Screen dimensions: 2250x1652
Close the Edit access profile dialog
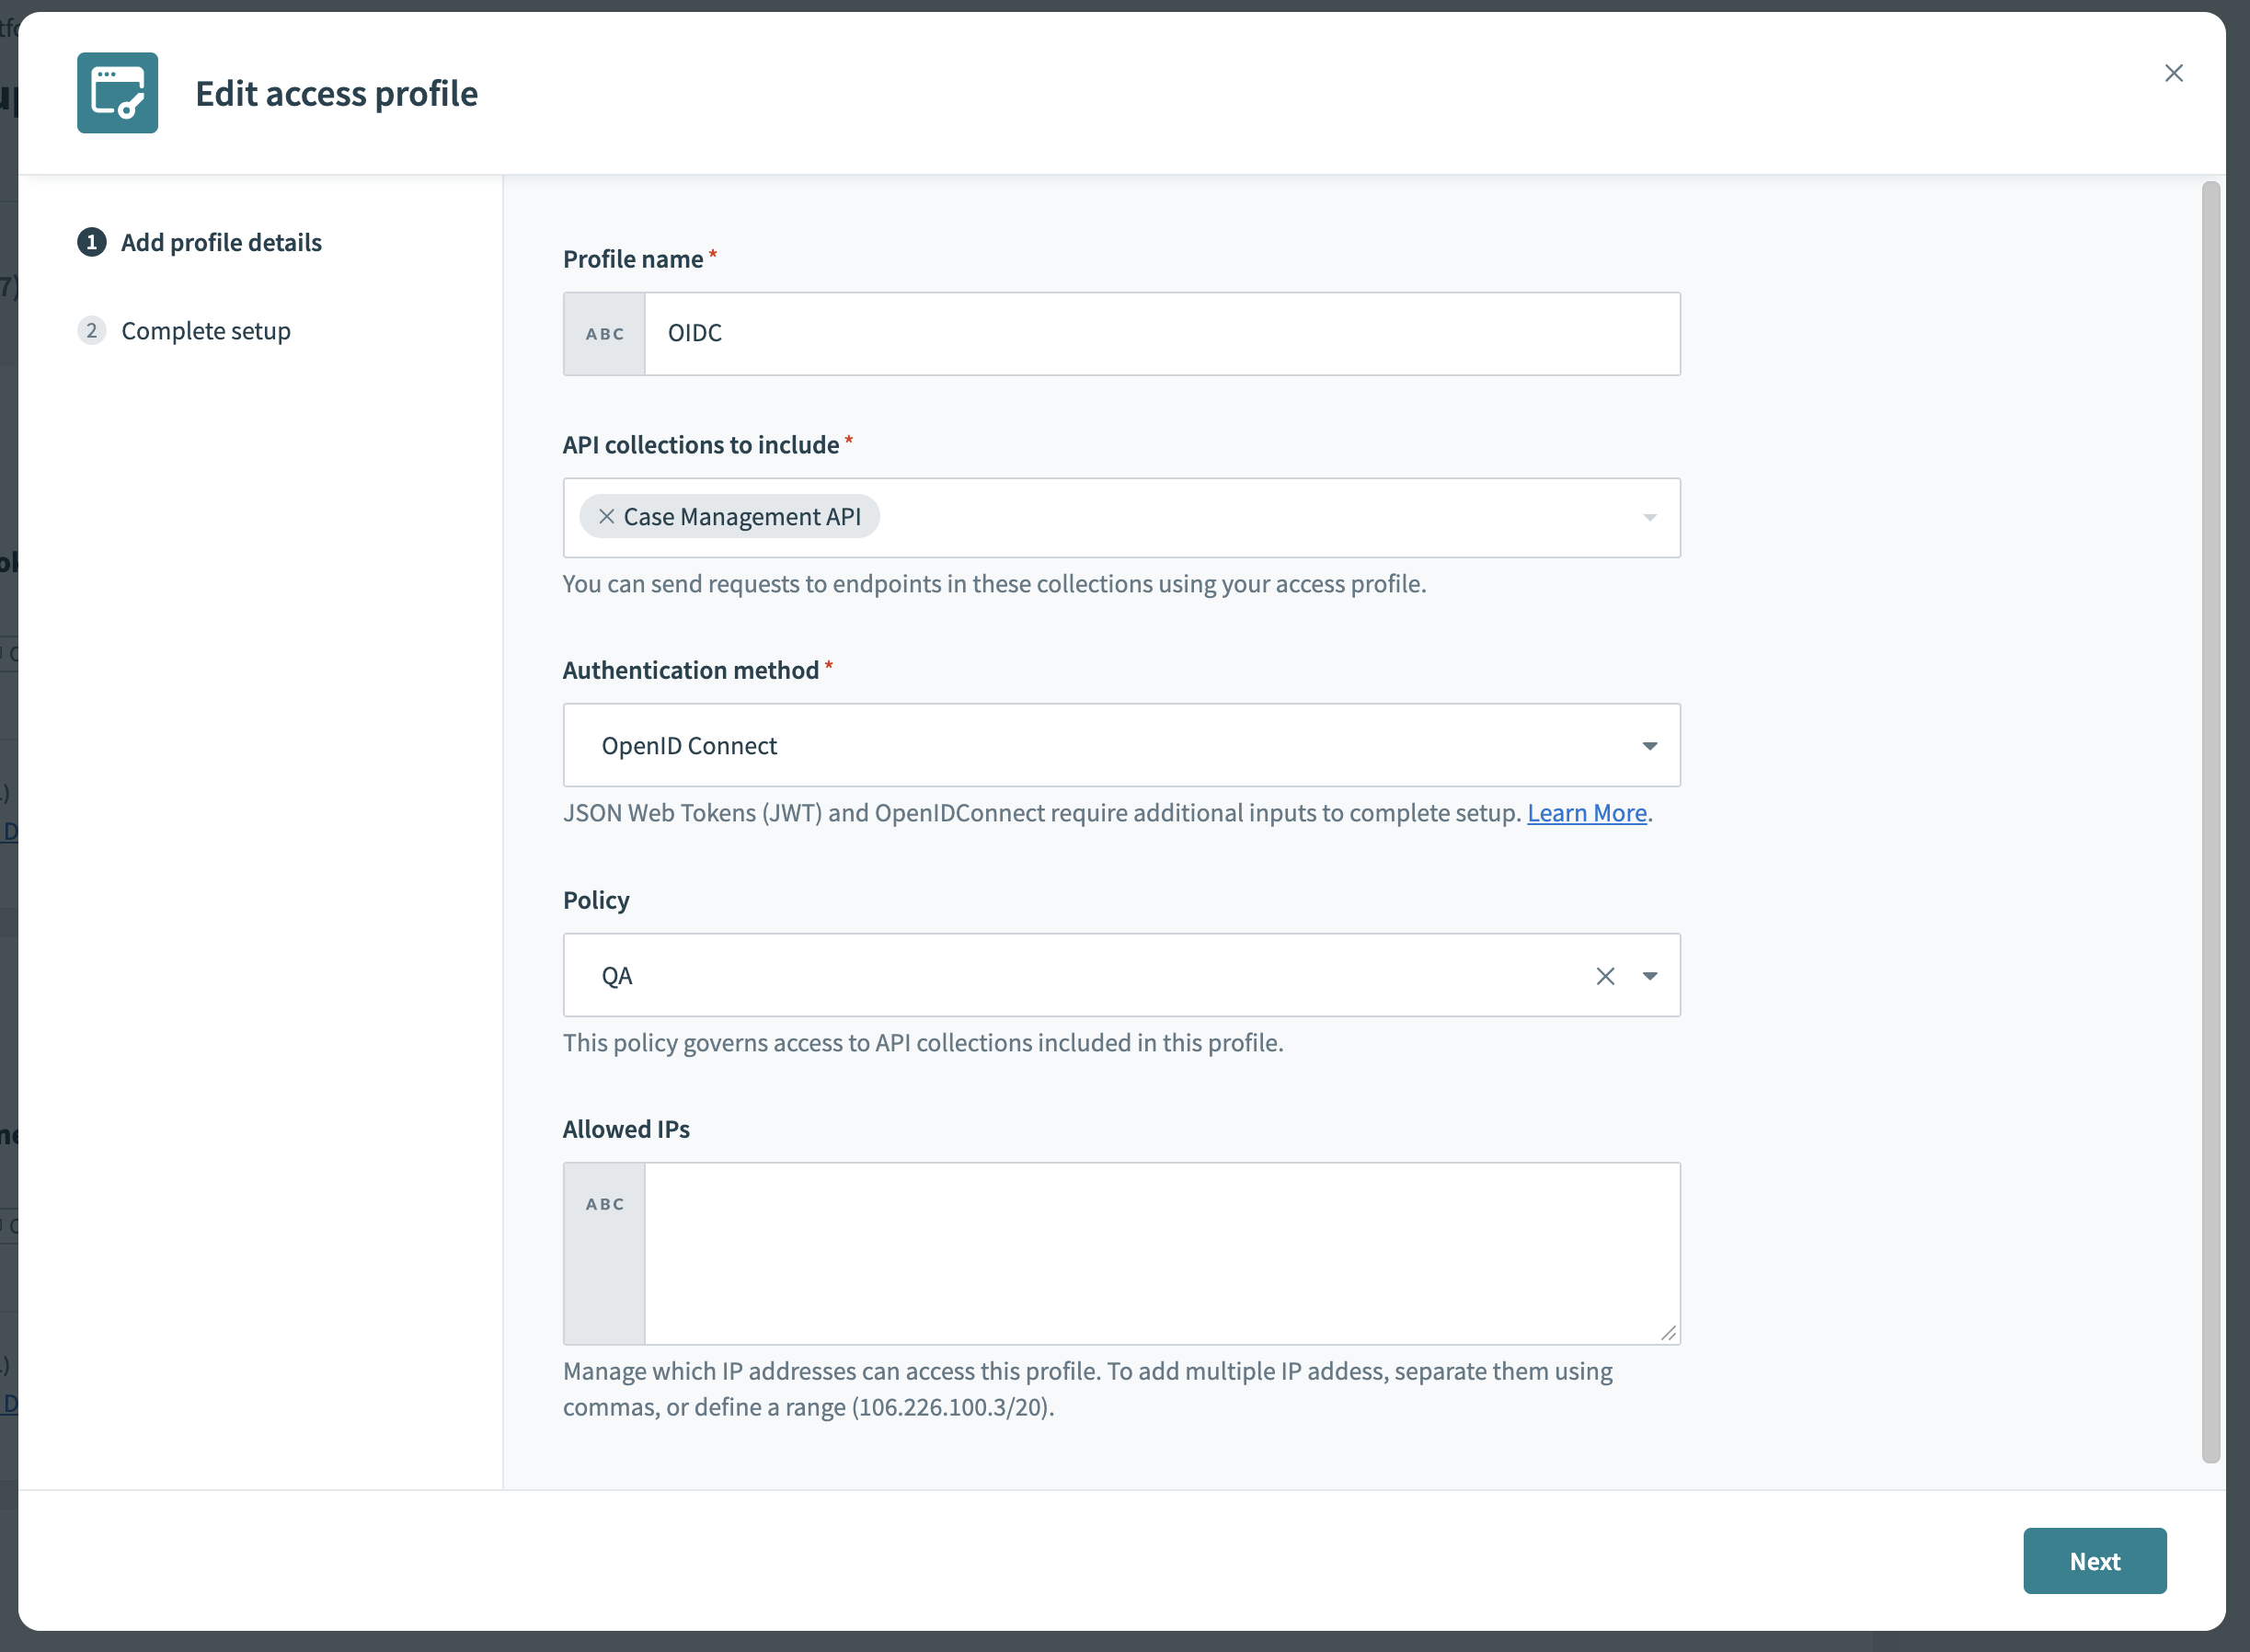2174,72
